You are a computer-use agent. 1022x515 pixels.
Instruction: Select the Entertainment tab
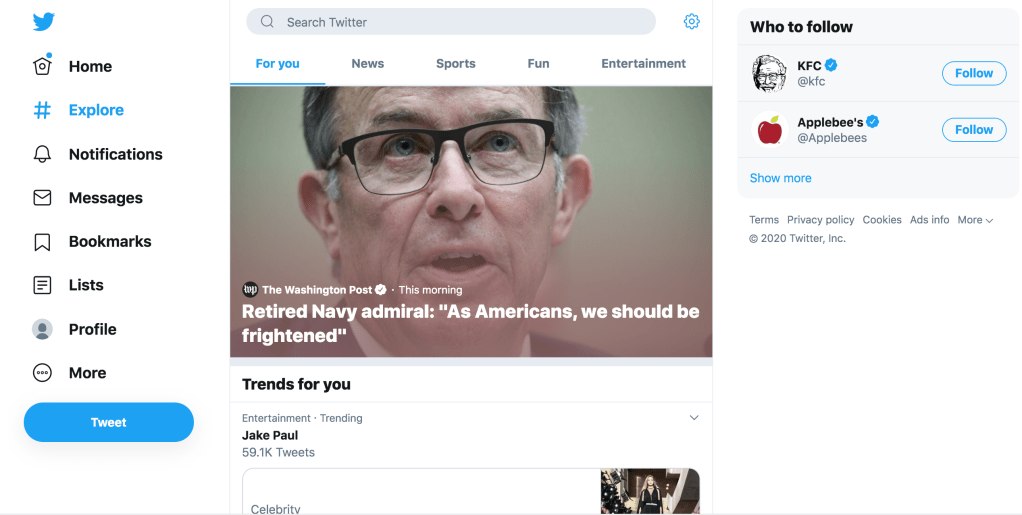click(643, 64)
